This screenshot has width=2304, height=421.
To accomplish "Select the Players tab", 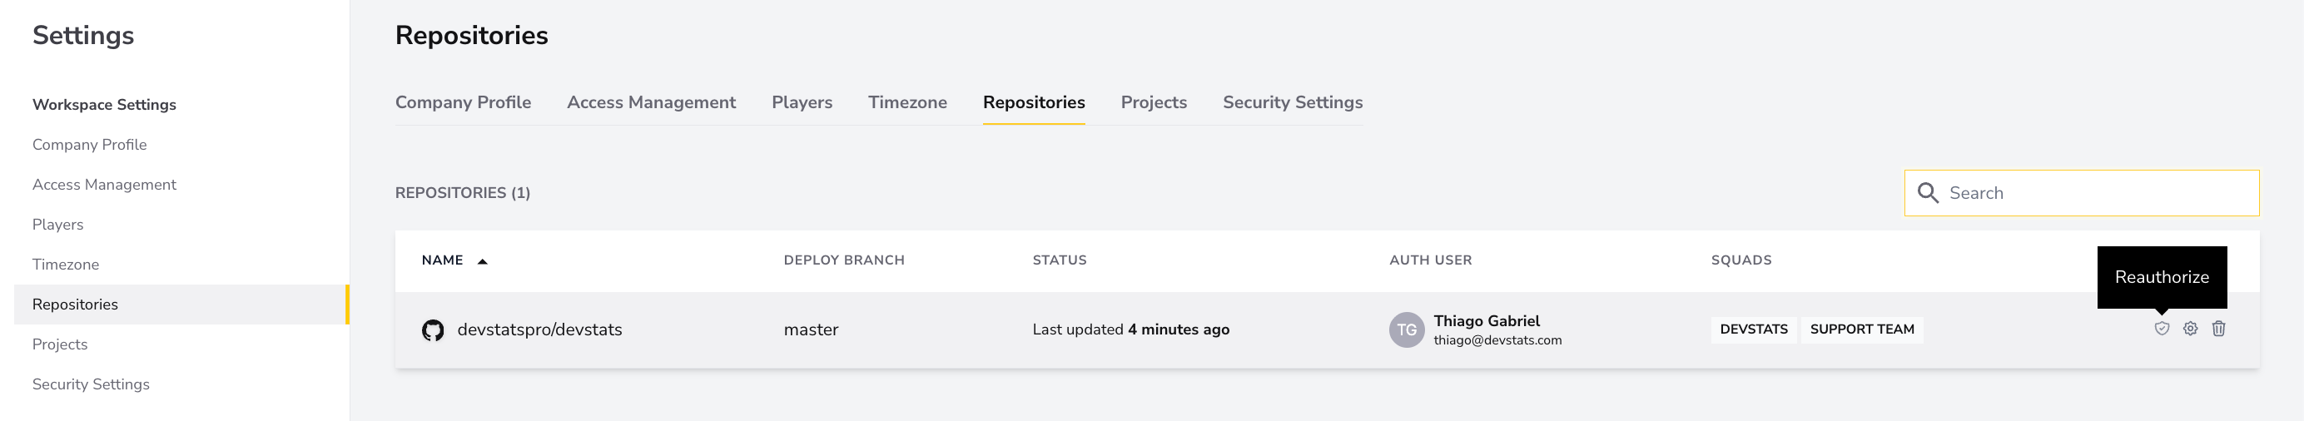I will point(802,103).
